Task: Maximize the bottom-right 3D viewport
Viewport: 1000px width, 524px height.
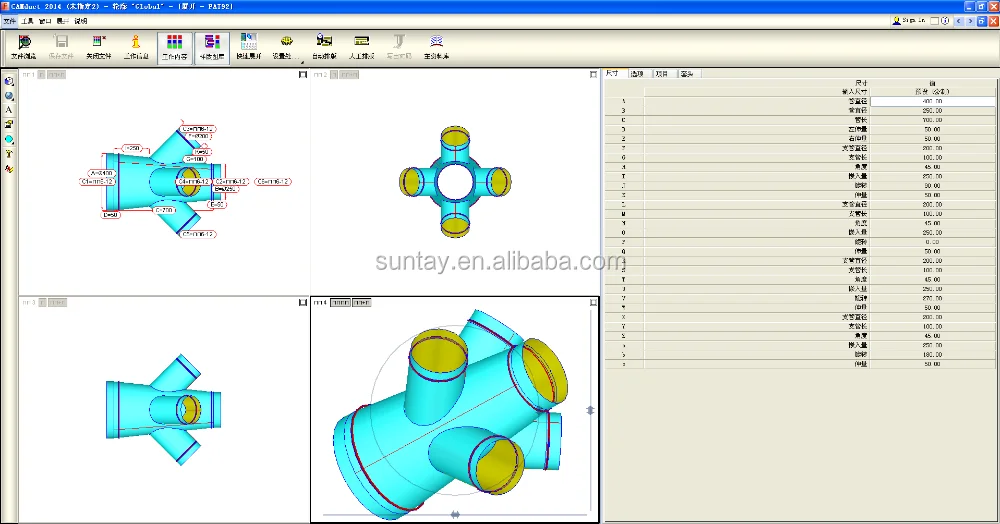Action: pyautogui.click(x=594, y=303)
